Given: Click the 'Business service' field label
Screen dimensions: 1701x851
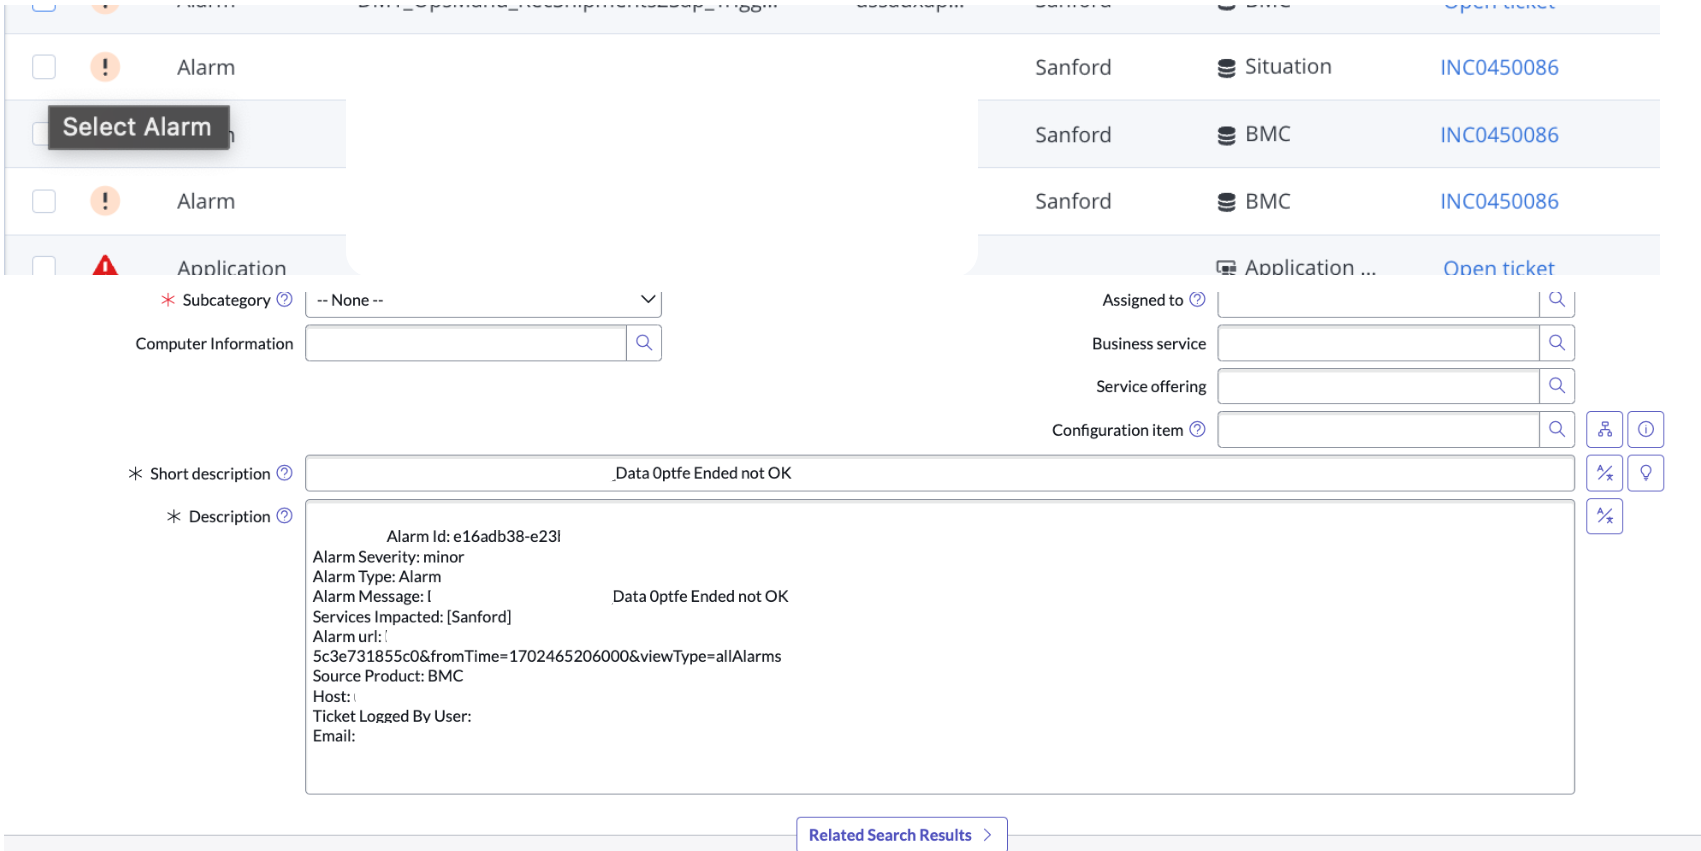Looking at the screenshot, I should coord(1149,343).
